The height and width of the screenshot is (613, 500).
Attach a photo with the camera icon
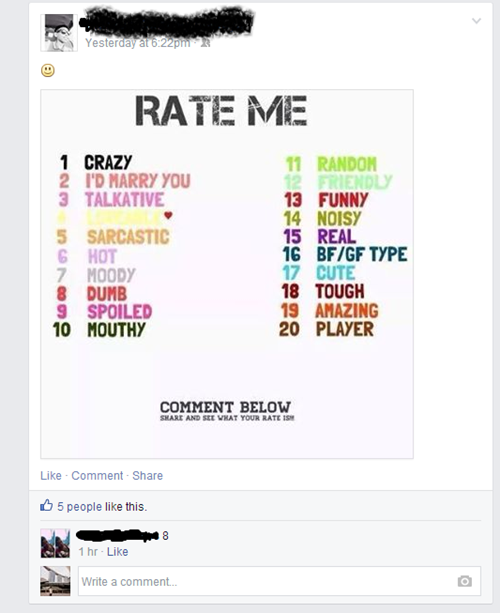(464, 581)
